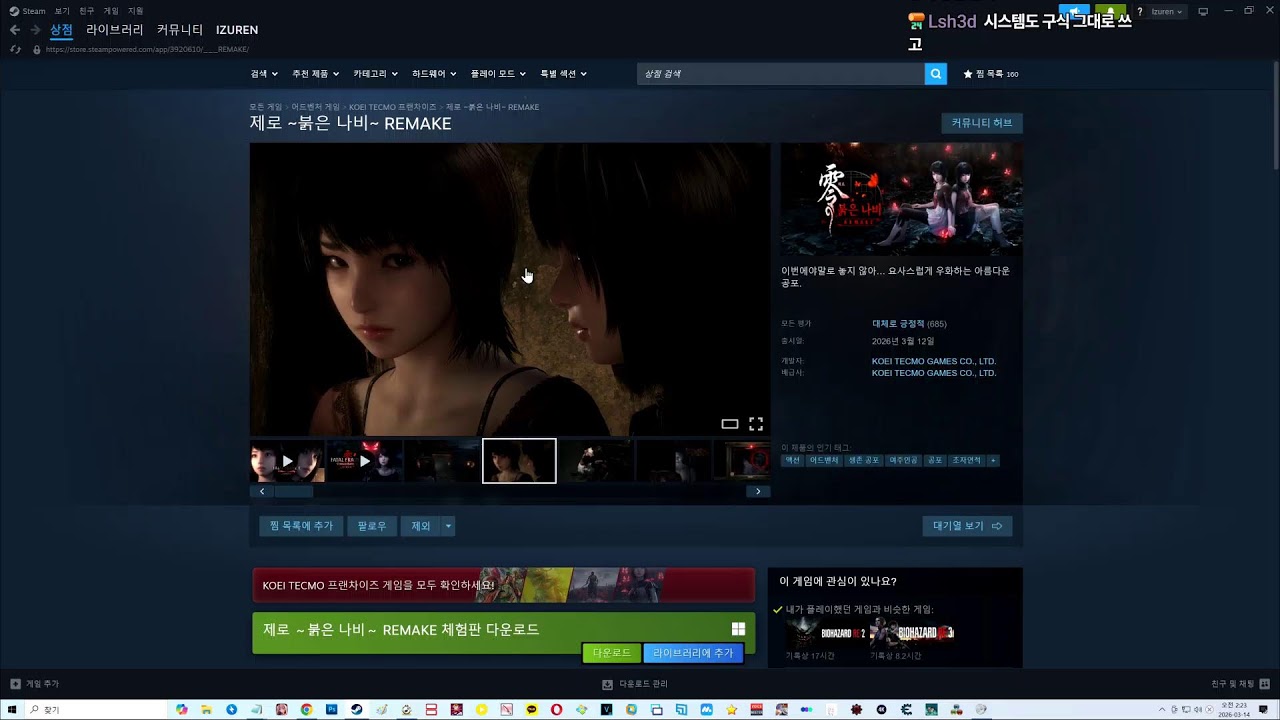This screenshot has height=720, width=1280.
Task: Open the IZUREN profile tab
Action: [237, 30]
